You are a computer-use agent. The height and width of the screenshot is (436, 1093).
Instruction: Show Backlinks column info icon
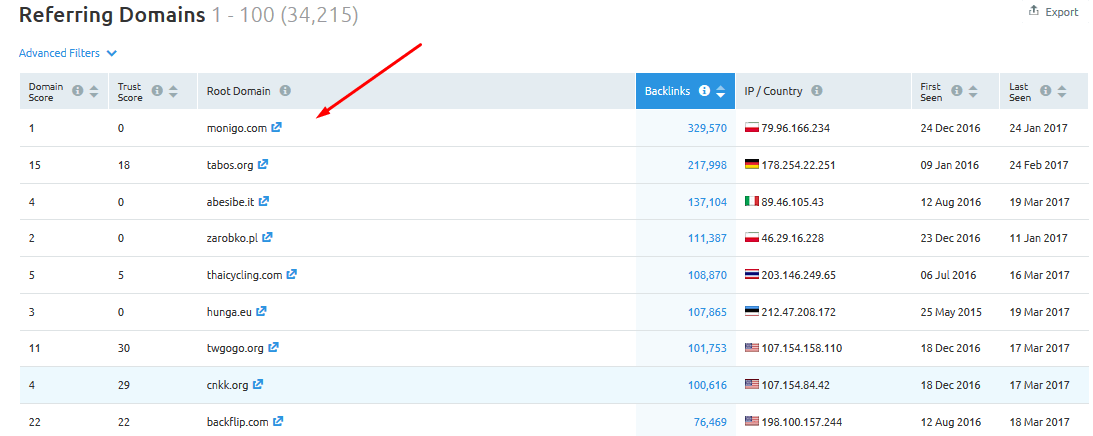pyautogui.click(x=704, y=91)
